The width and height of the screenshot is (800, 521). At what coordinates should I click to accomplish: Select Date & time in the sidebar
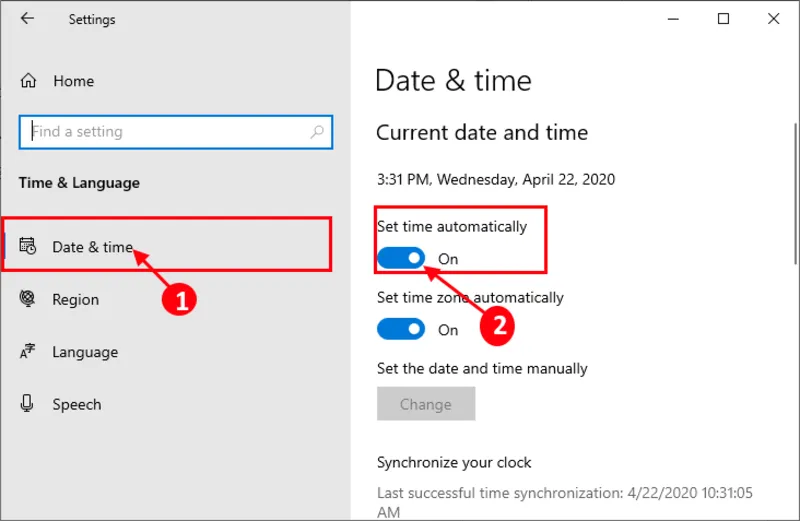coord(167,245)
